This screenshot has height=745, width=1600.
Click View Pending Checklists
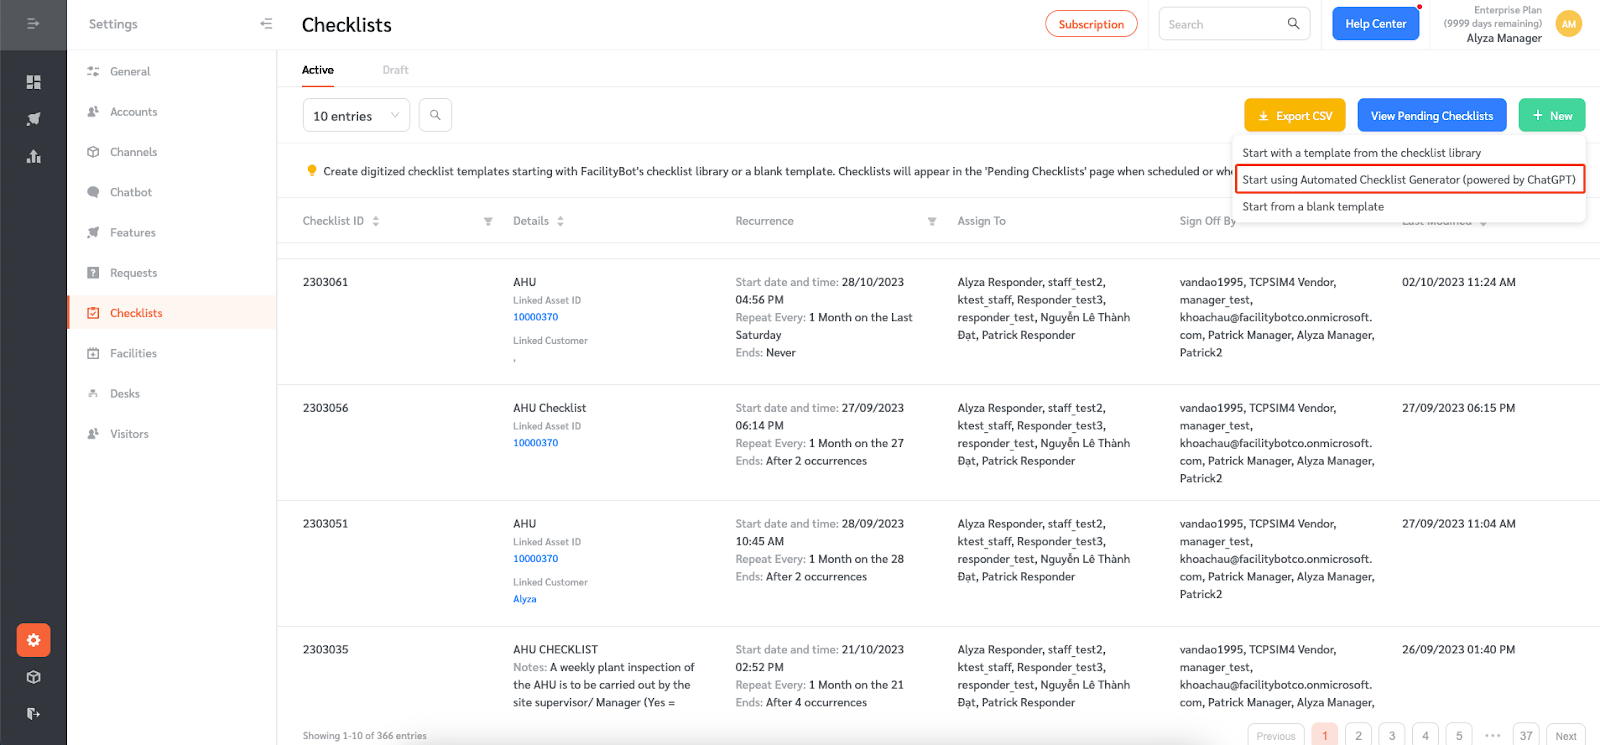(x=1432, y=116)
